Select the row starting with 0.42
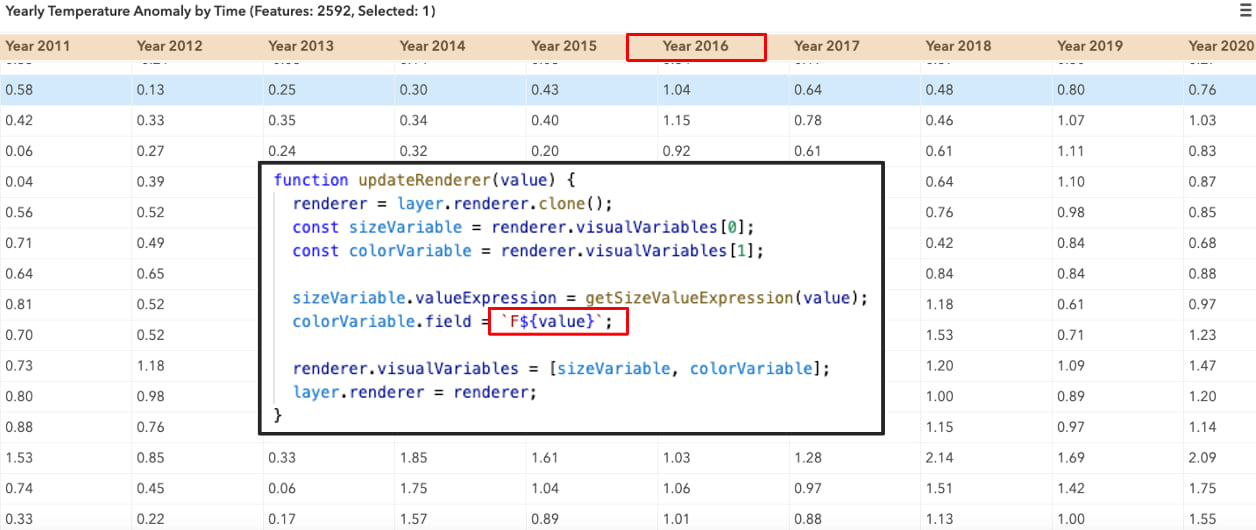The width and height of the screenshot is (1256, 530). (x=628, y=121)
